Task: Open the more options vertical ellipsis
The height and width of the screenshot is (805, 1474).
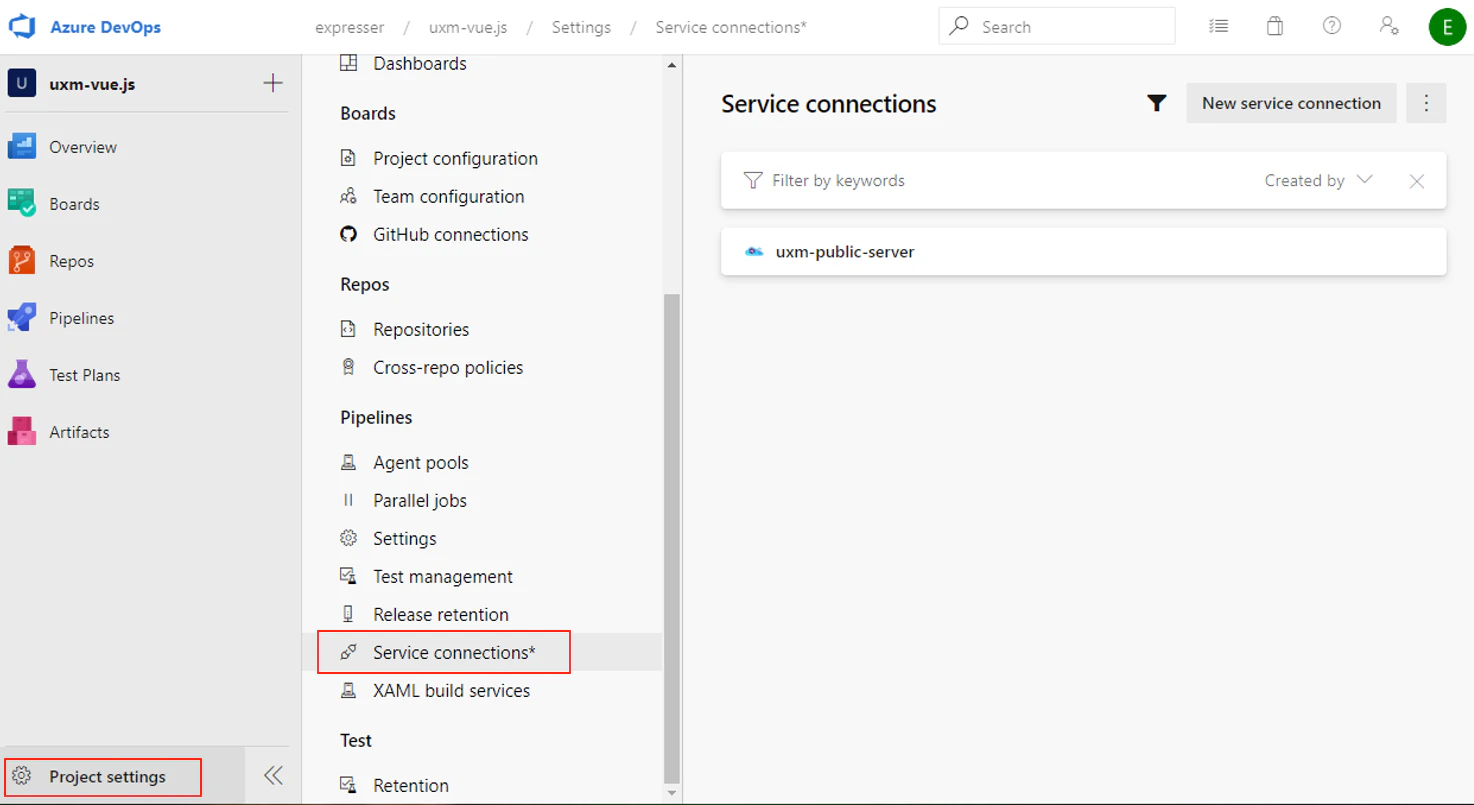Action: coord(1427,103)
